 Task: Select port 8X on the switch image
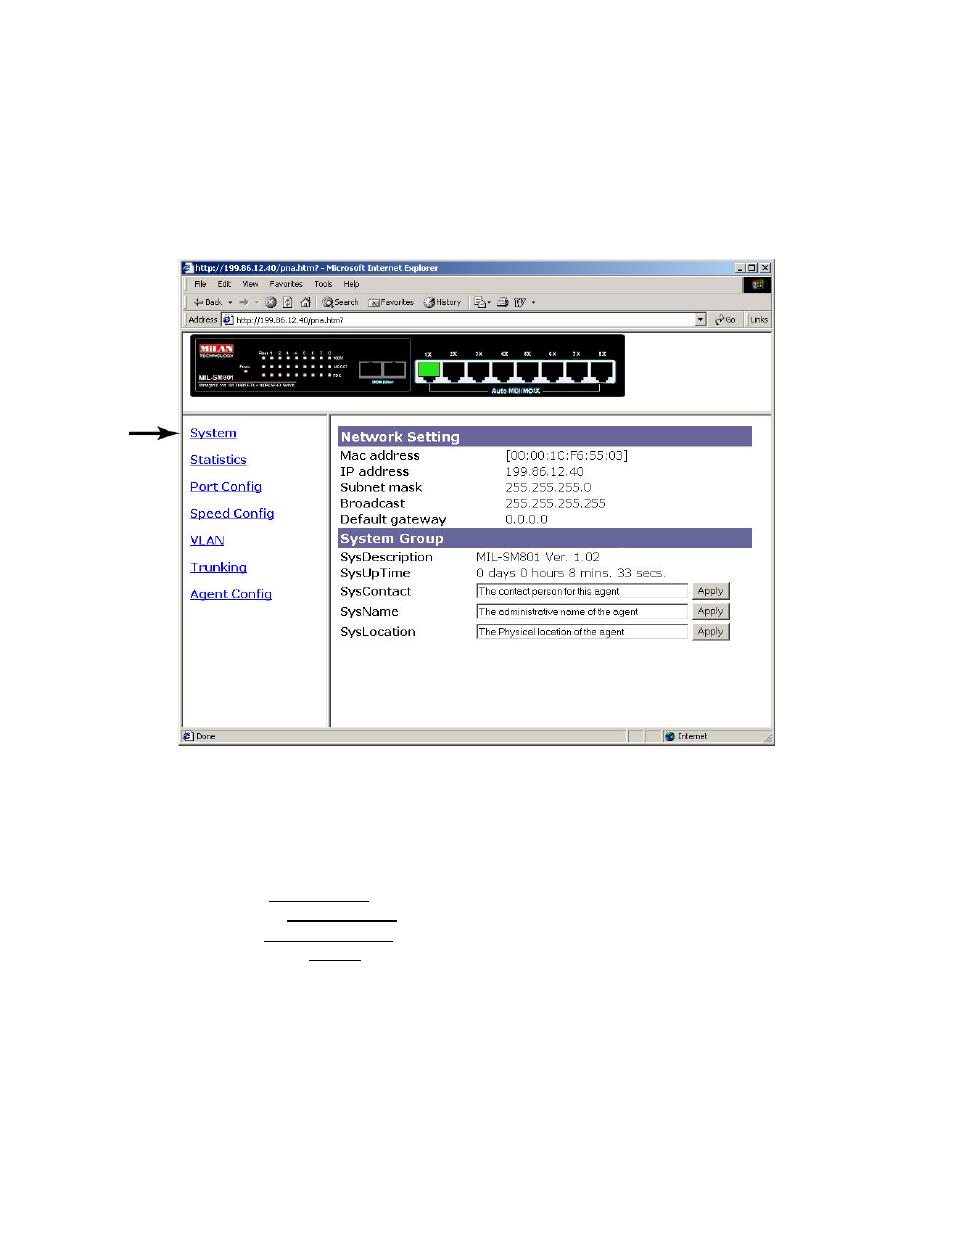pos(602,370)
